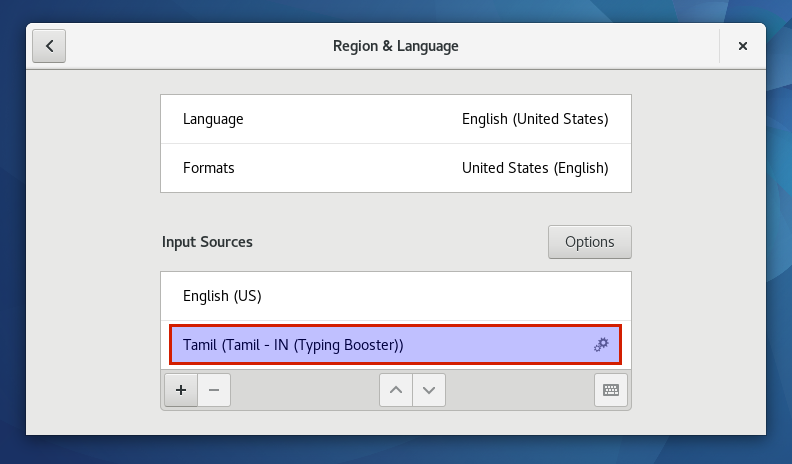Screen dimensions: 792x464
Task: Open Typing Booster preferences gear icon
Action: coord(601,345)
